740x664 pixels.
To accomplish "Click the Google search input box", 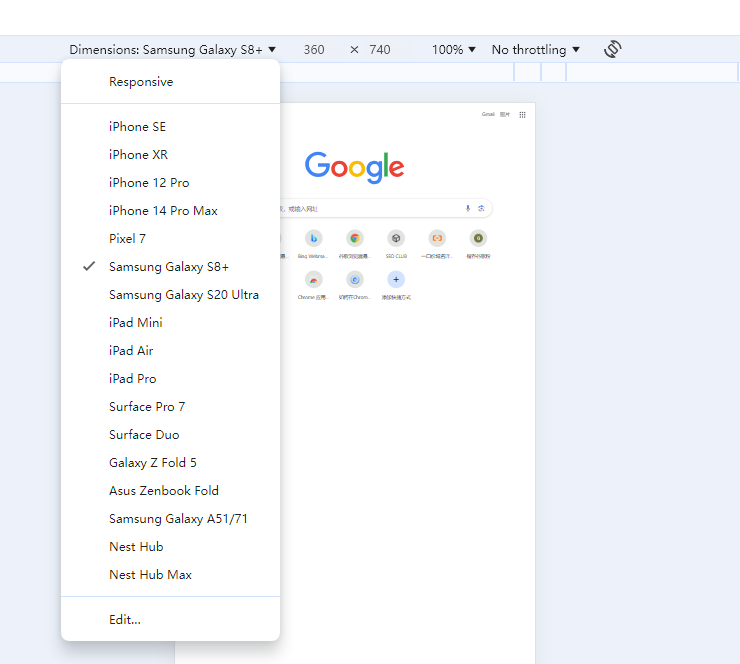I will tap(386, 208).
